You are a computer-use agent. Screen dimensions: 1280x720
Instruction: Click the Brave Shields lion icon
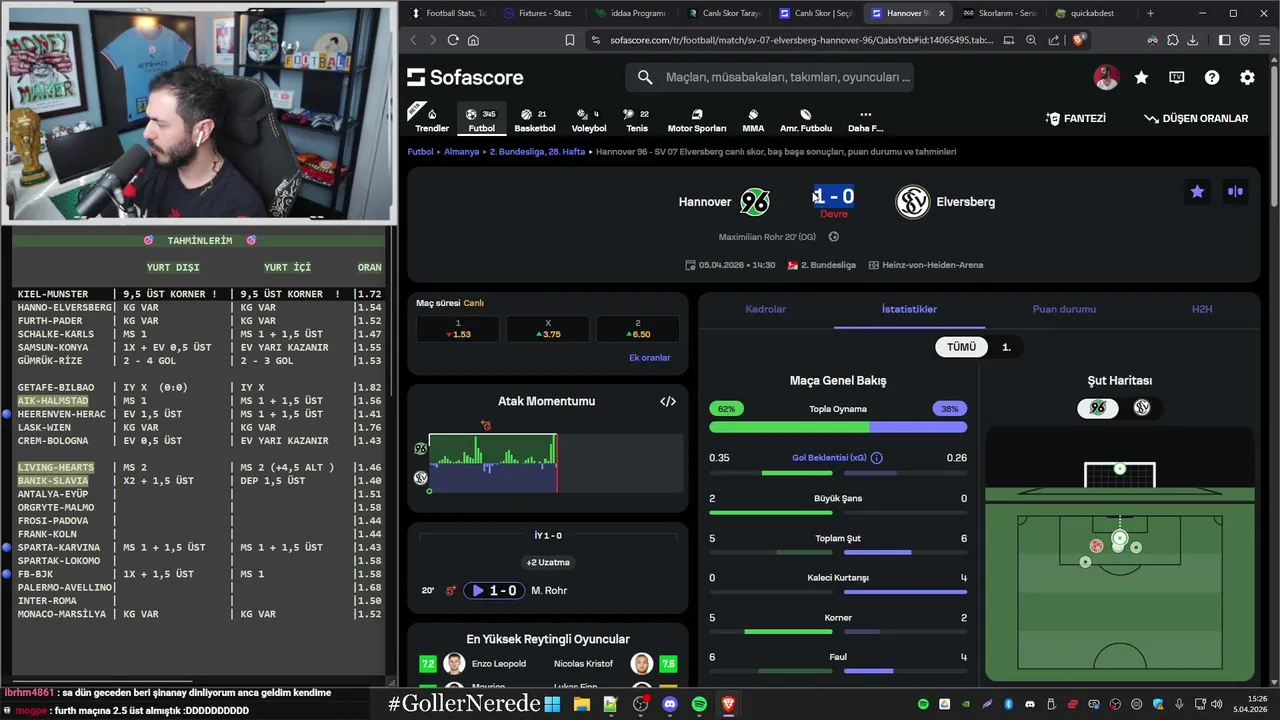point(1079,40)
